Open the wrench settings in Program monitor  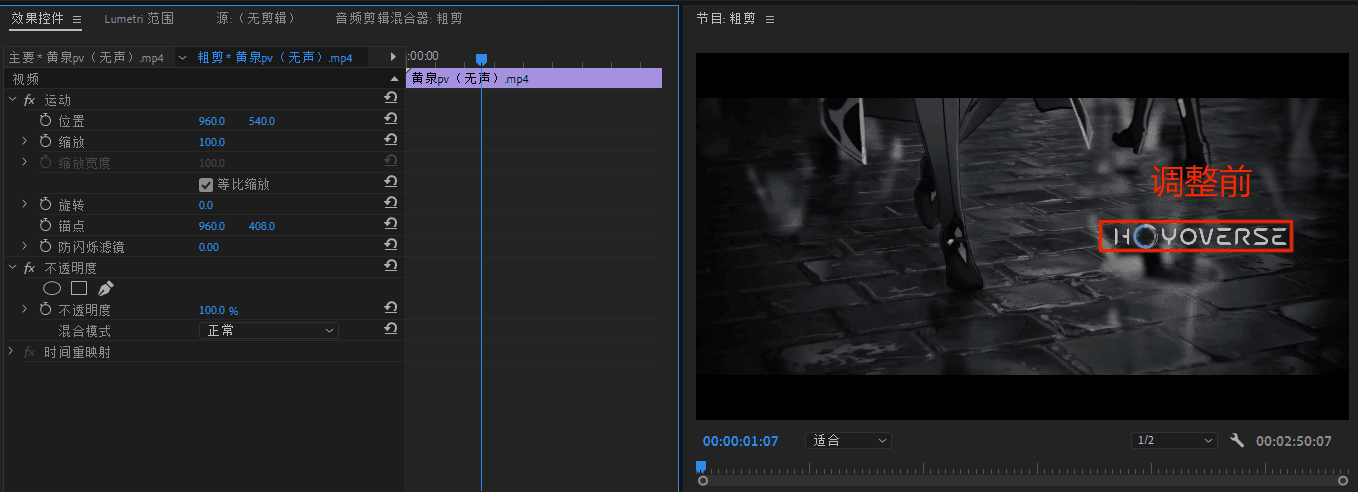point(1237,440)
